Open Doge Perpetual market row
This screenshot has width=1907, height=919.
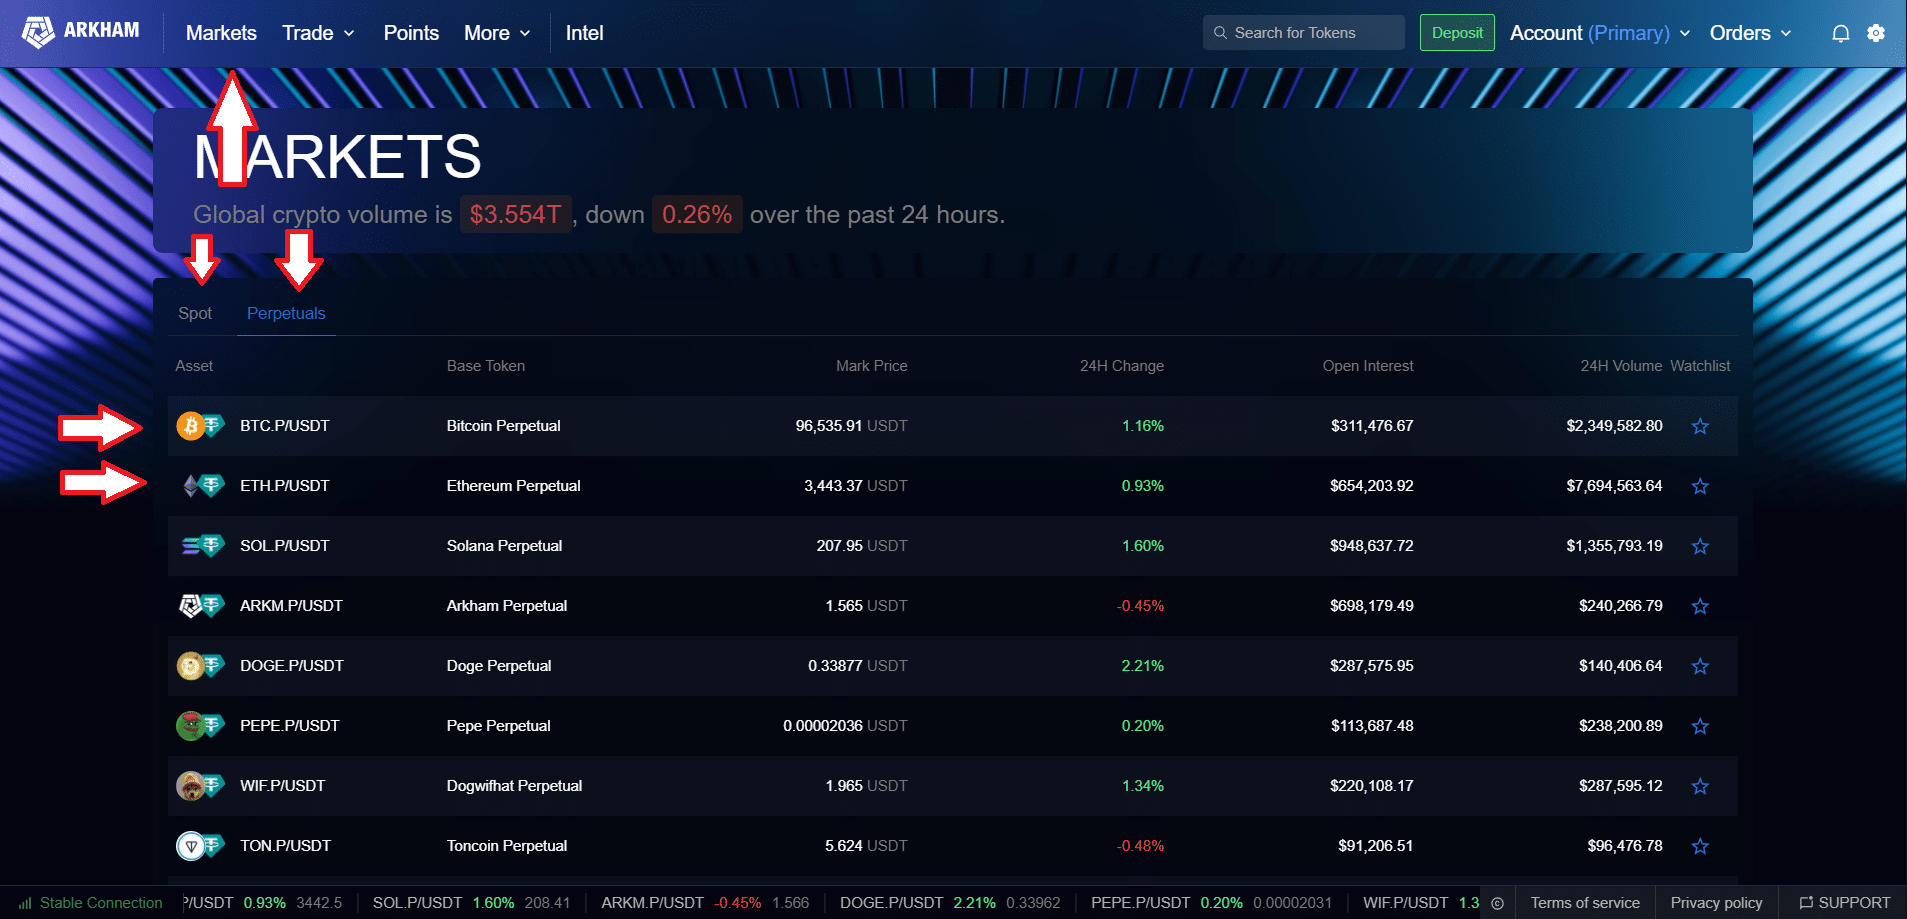coord(953,666)
